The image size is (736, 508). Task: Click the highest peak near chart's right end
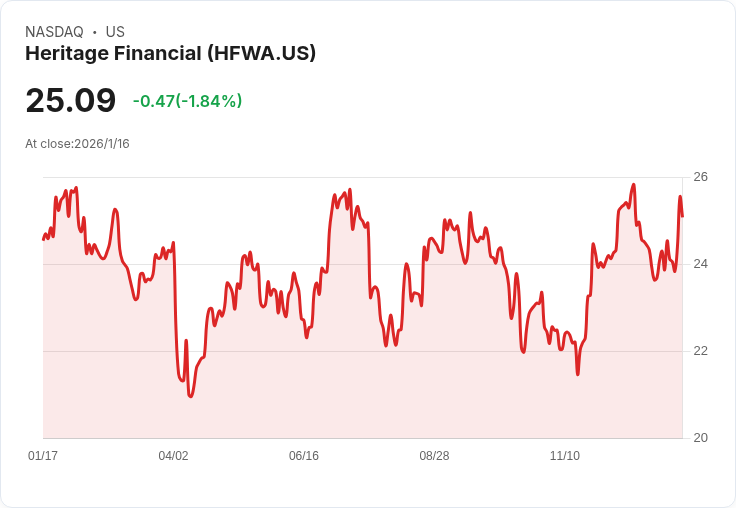tap(634, 185)
